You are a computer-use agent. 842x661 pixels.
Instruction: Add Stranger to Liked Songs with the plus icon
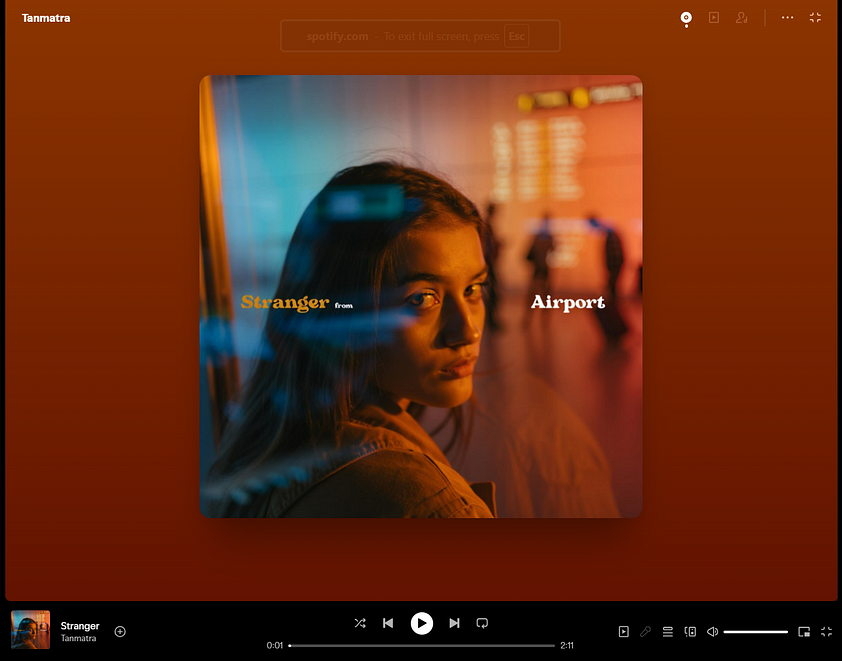[120, 631]
